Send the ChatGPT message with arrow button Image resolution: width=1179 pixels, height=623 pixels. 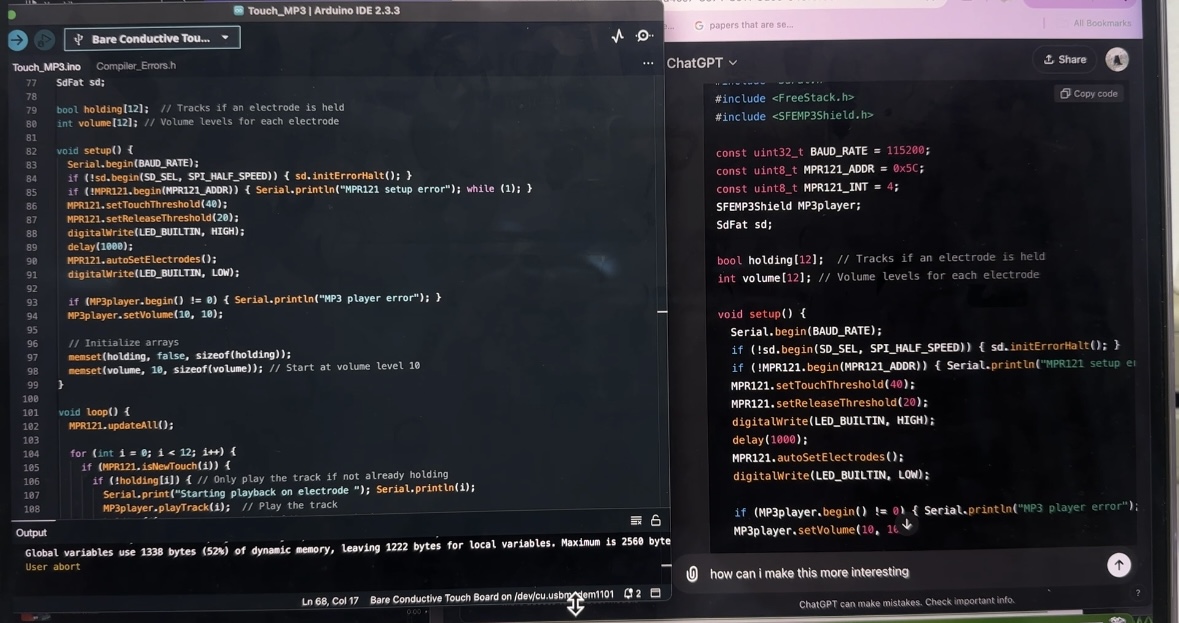tap(1118, 565)
